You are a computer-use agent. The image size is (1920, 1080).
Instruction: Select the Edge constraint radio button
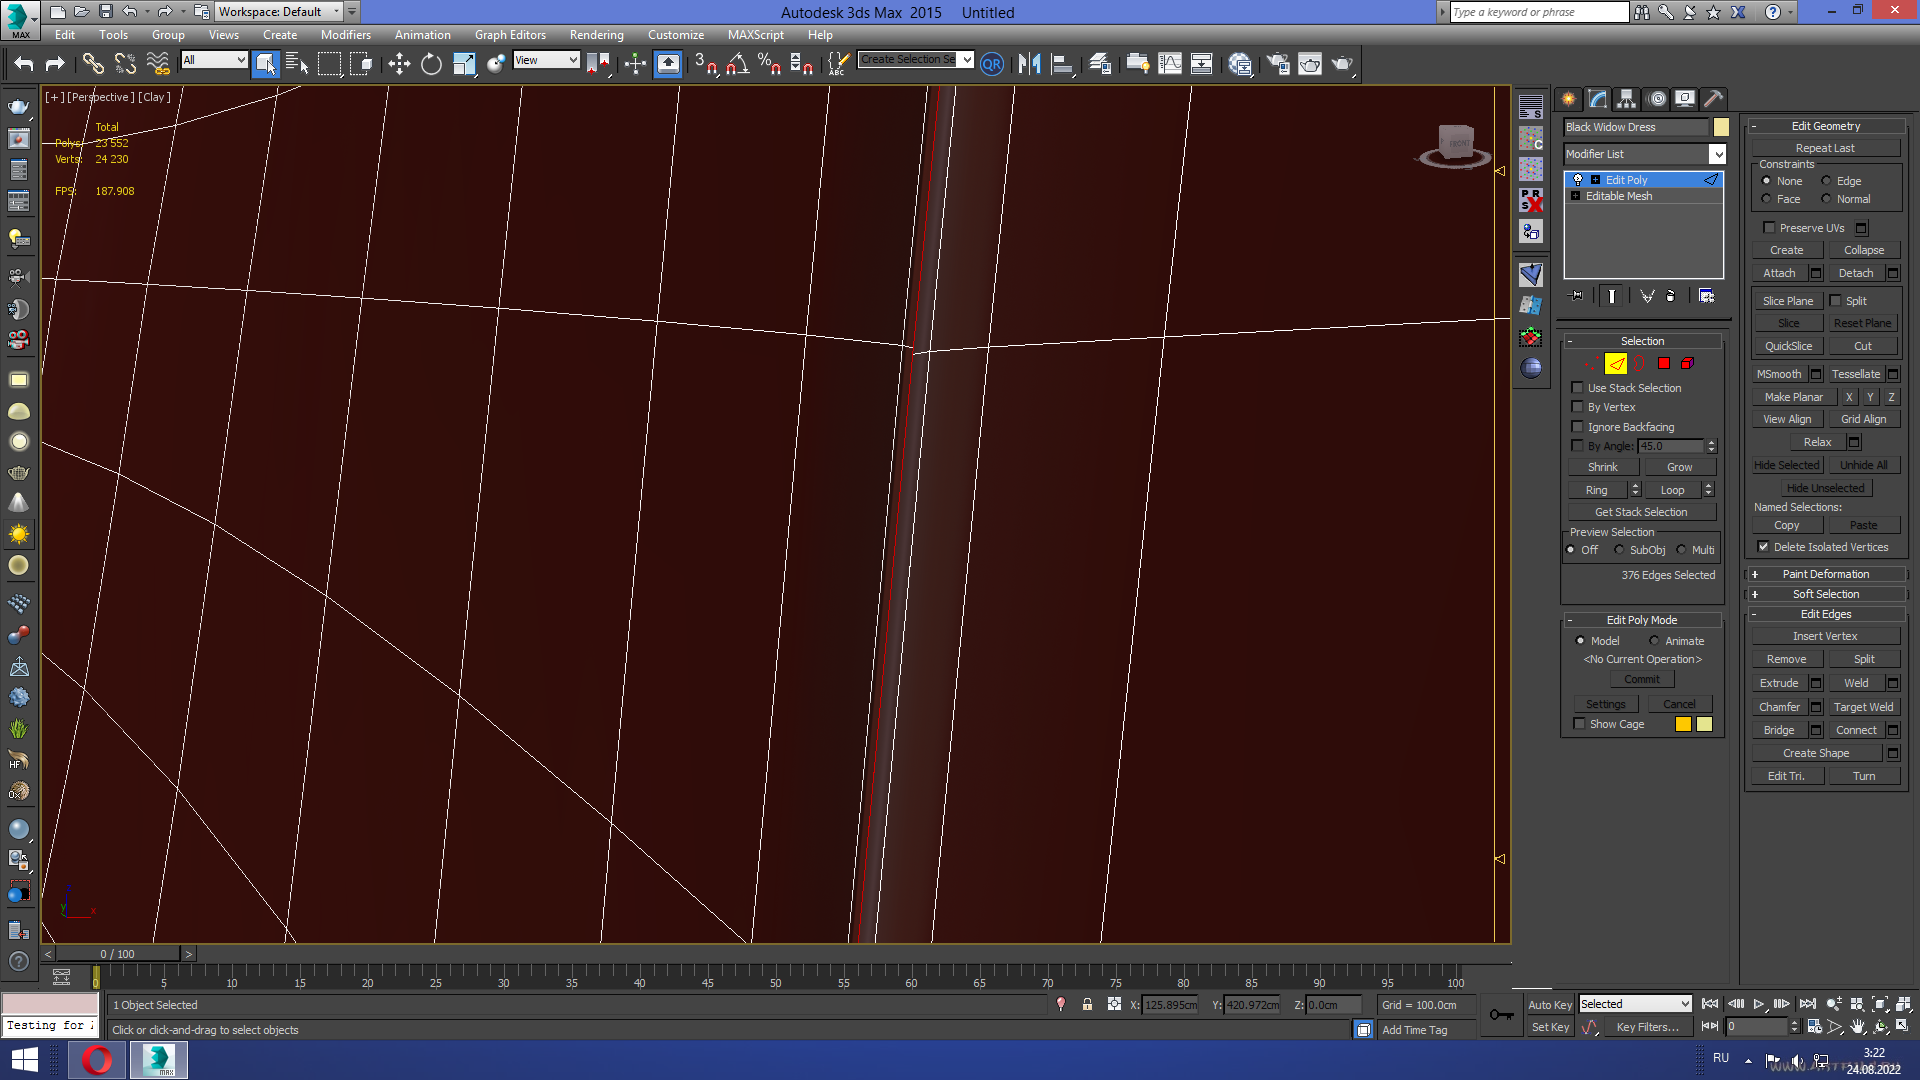tap(1826, 181)
